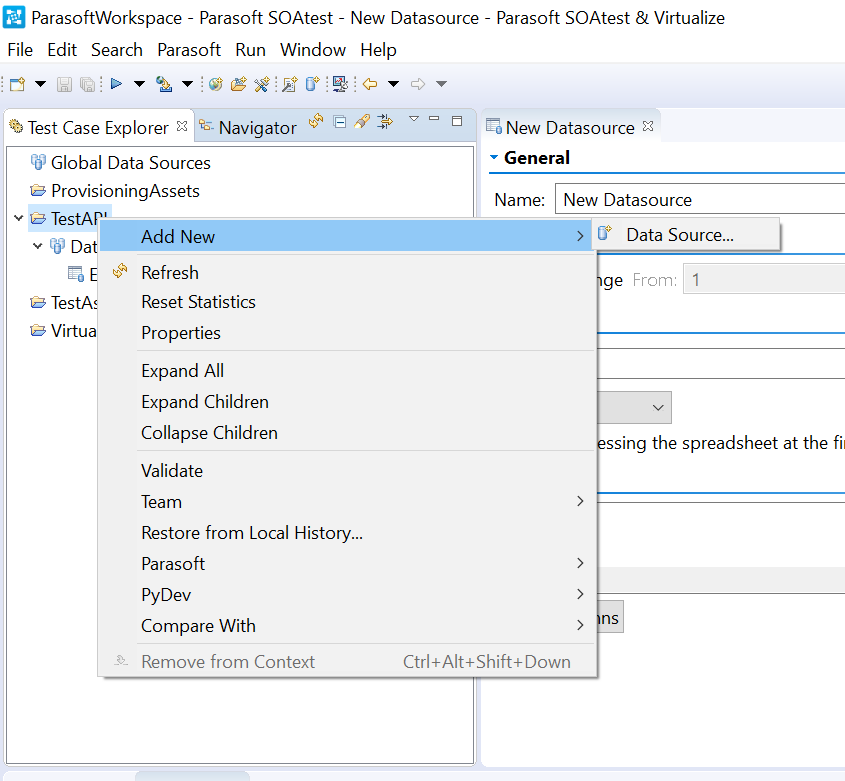Open the Run menu
845x781 pixels.
coord(251,50)
